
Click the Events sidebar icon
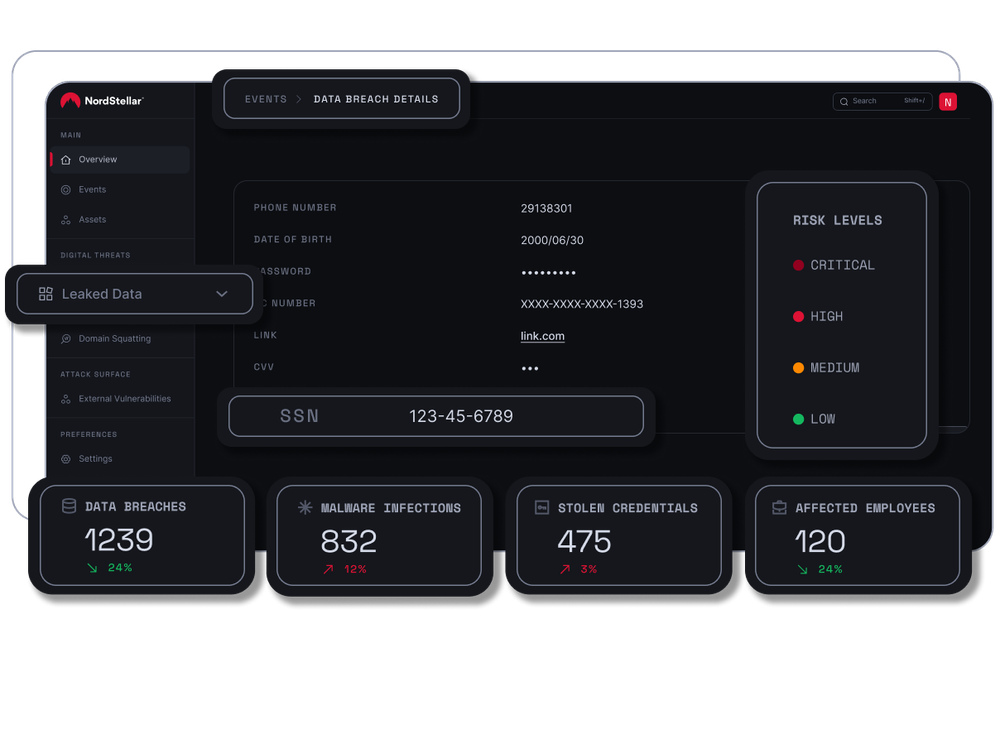coord(66,190)
